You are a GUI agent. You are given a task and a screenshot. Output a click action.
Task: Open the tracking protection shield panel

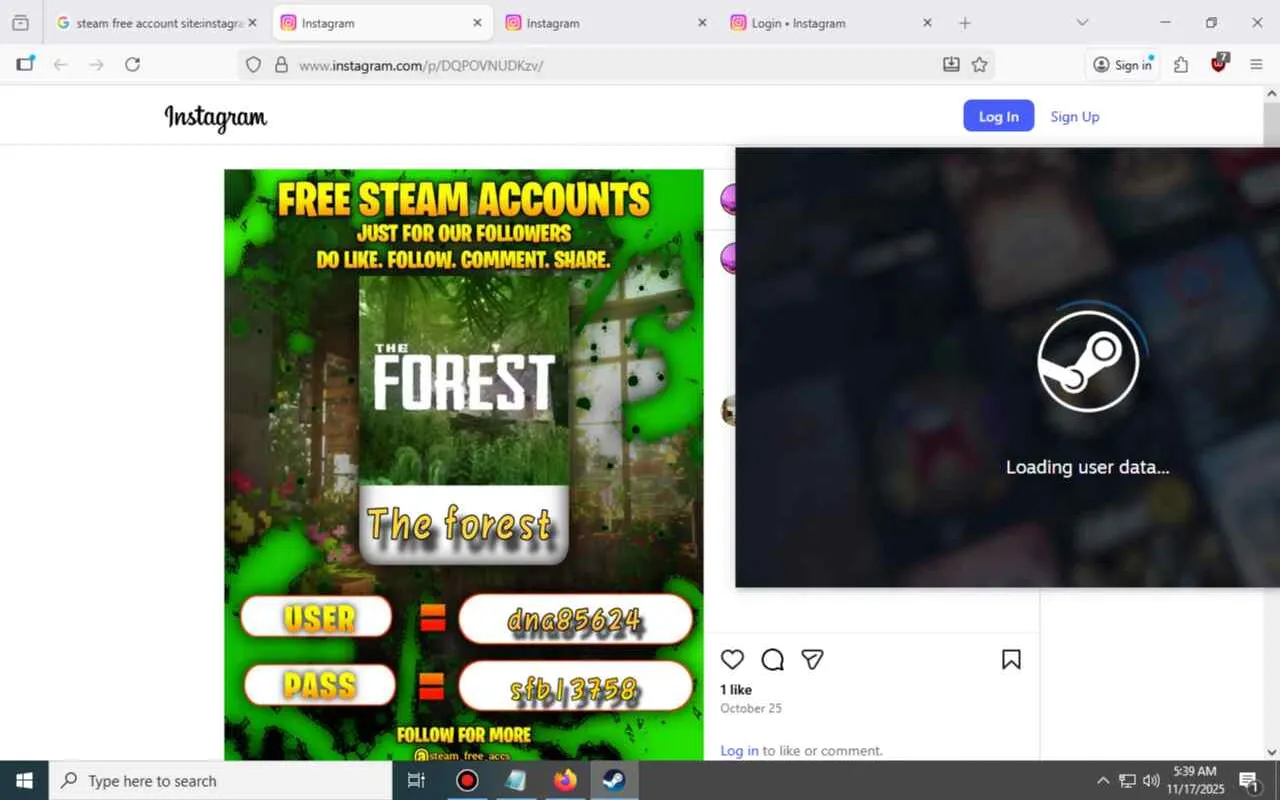(x=254, y=65)
